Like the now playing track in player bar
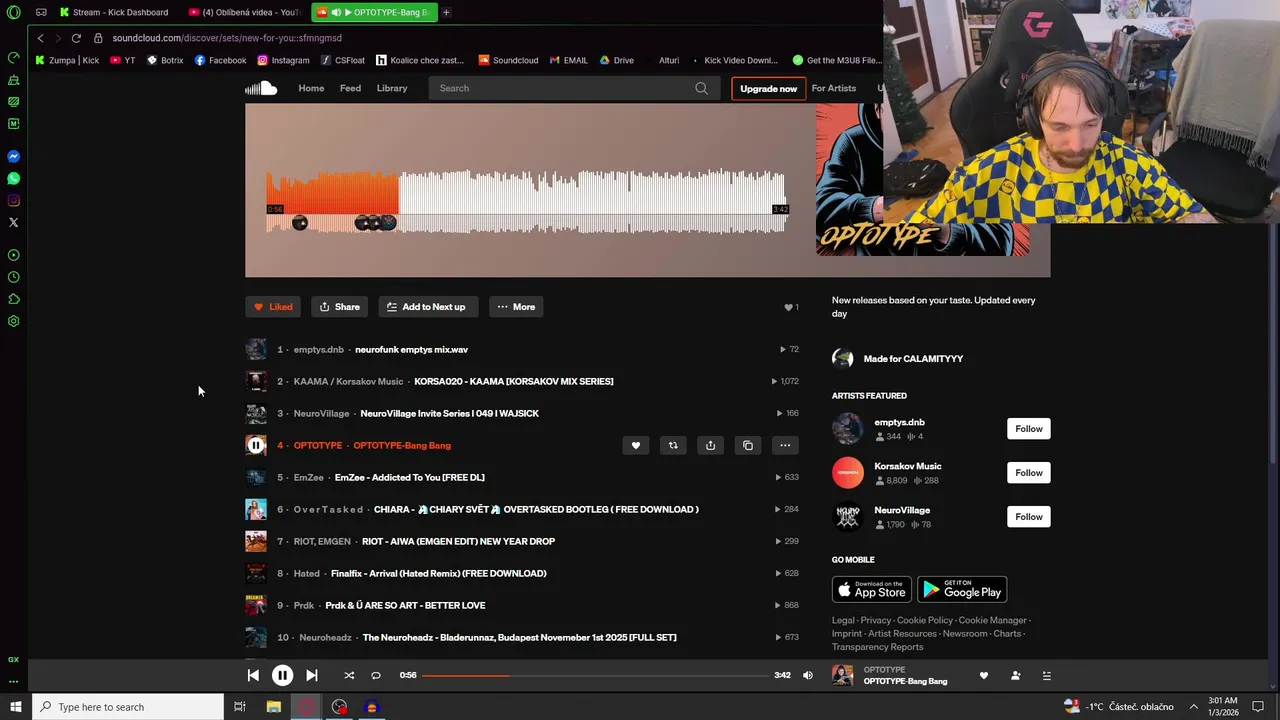This screenshot has width=1280, height=720. [x=983, y=675]
